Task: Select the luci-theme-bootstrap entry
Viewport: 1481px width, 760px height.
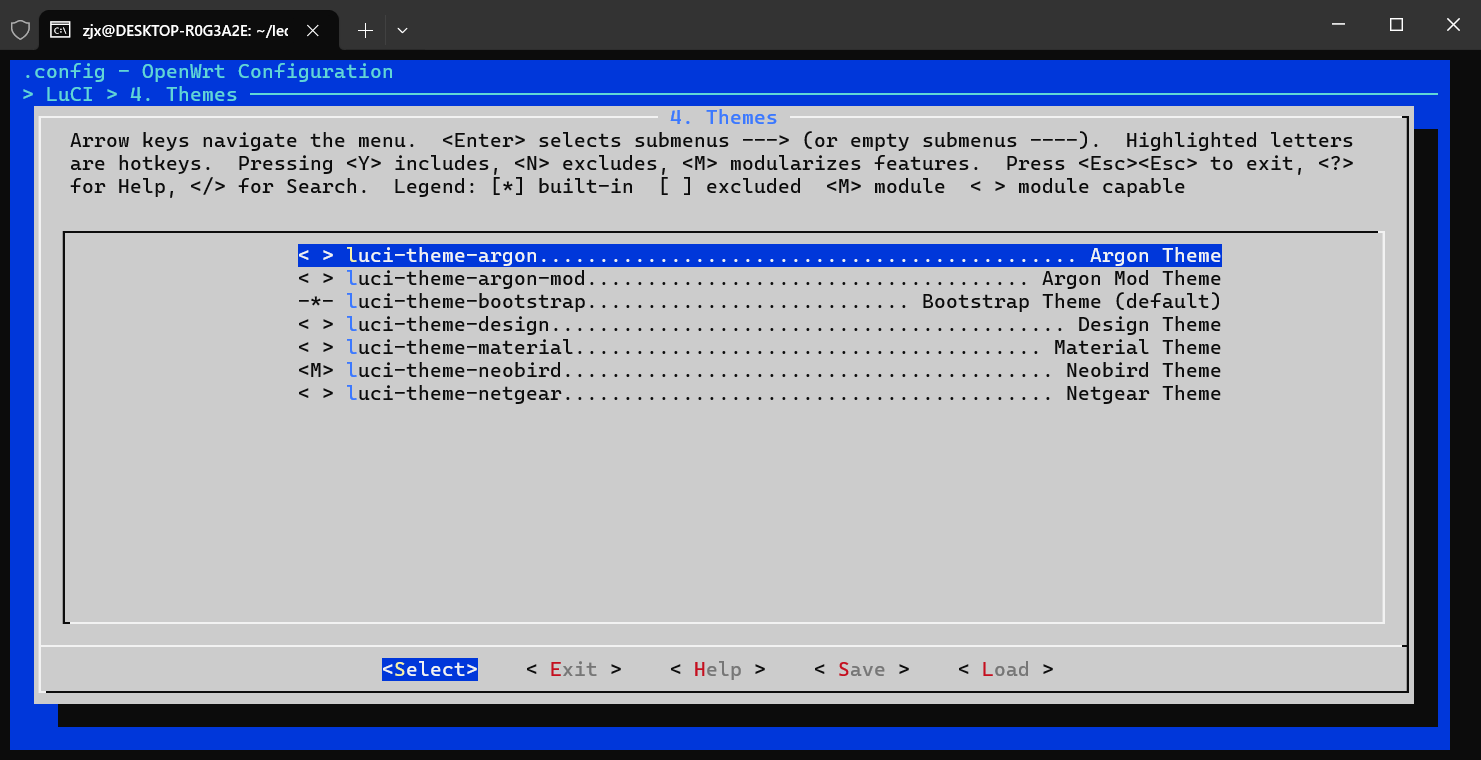Action: coord(466,302)
